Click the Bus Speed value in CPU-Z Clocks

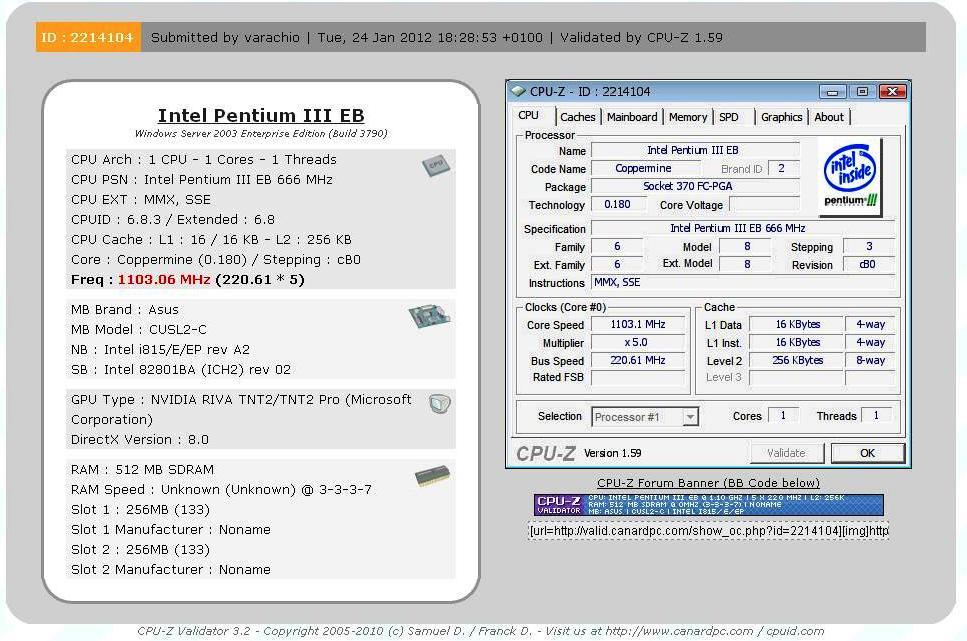(x=638, y=360)
